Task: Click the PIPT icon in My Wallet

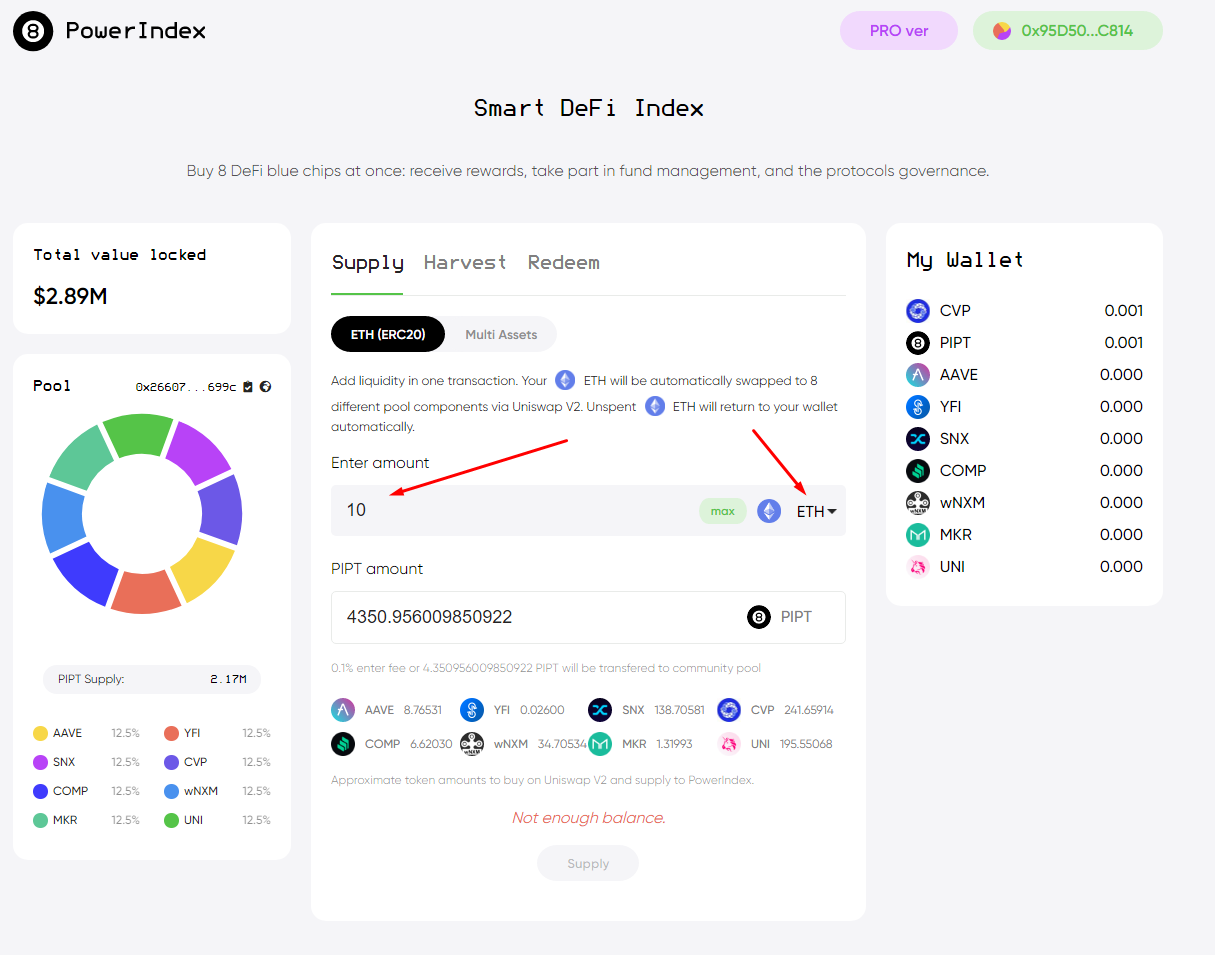Action: tap(918, 343)
